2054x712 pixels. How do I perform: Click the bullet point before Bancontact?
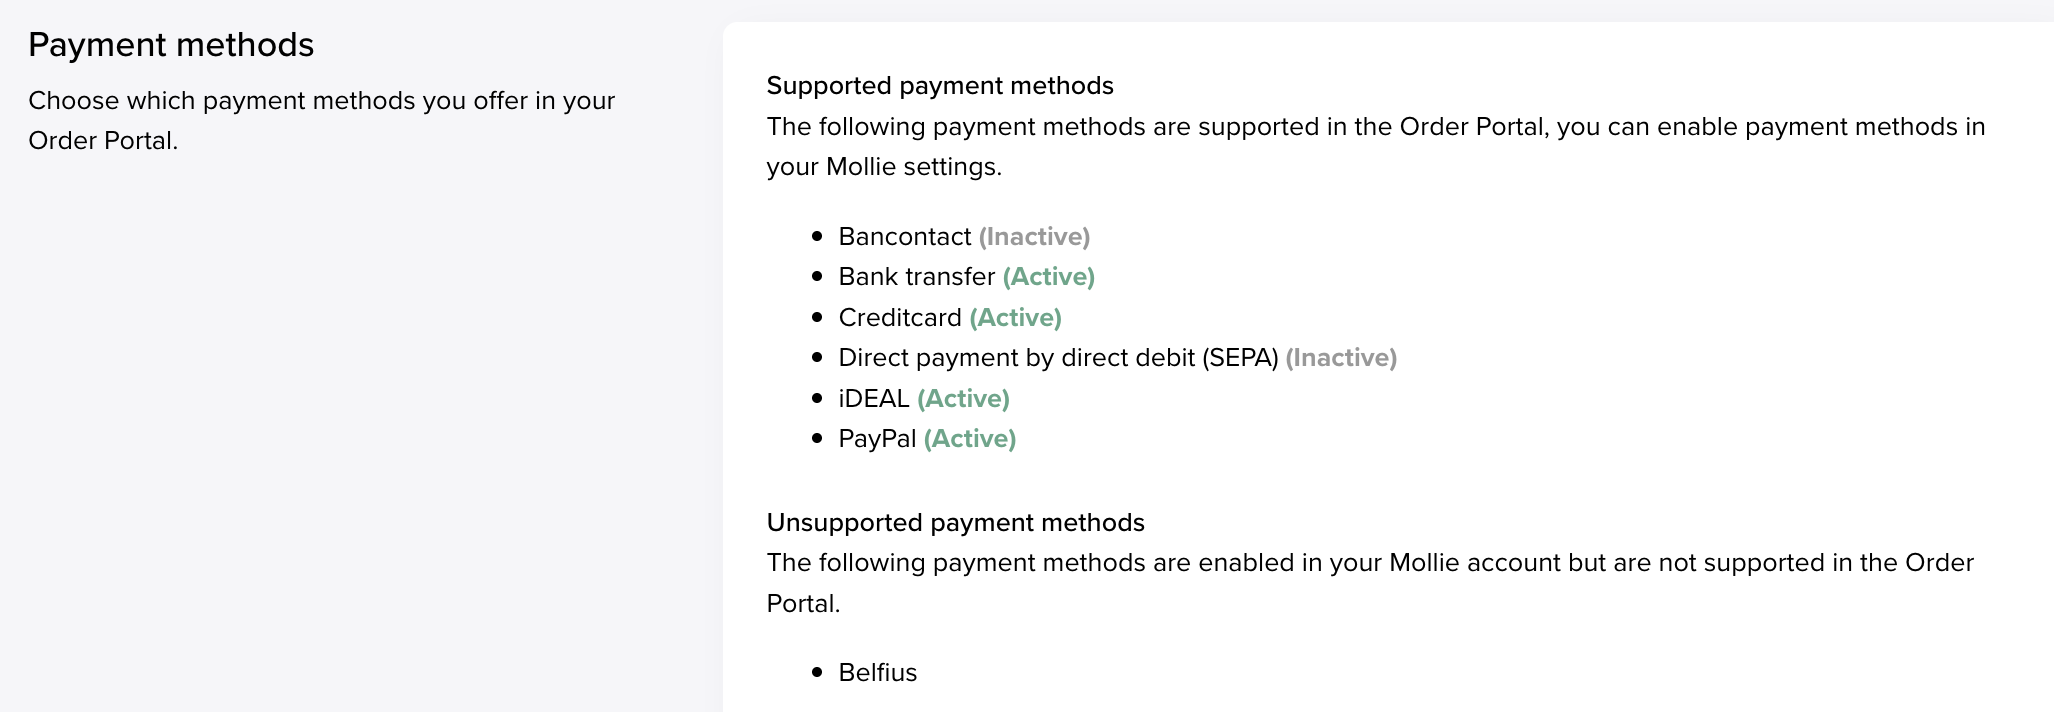pyautogui.click(x=817, y=237)
